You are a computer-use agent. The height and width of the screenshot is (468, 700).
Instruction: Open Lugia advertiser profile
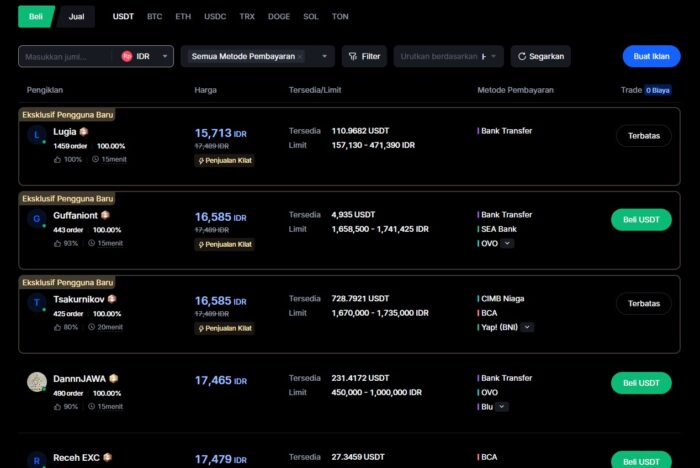click(65, 132)
